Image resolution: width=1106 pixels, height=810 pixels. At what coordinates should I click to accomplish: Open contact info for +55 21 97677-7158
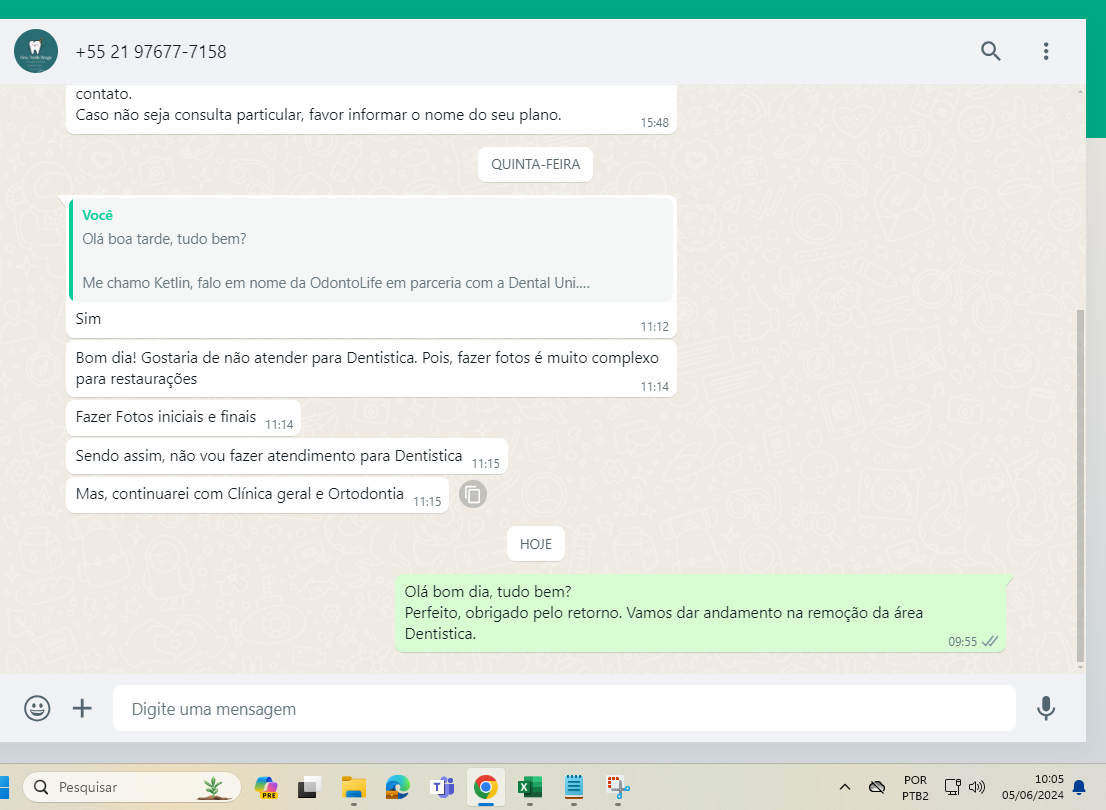point(151,52)
